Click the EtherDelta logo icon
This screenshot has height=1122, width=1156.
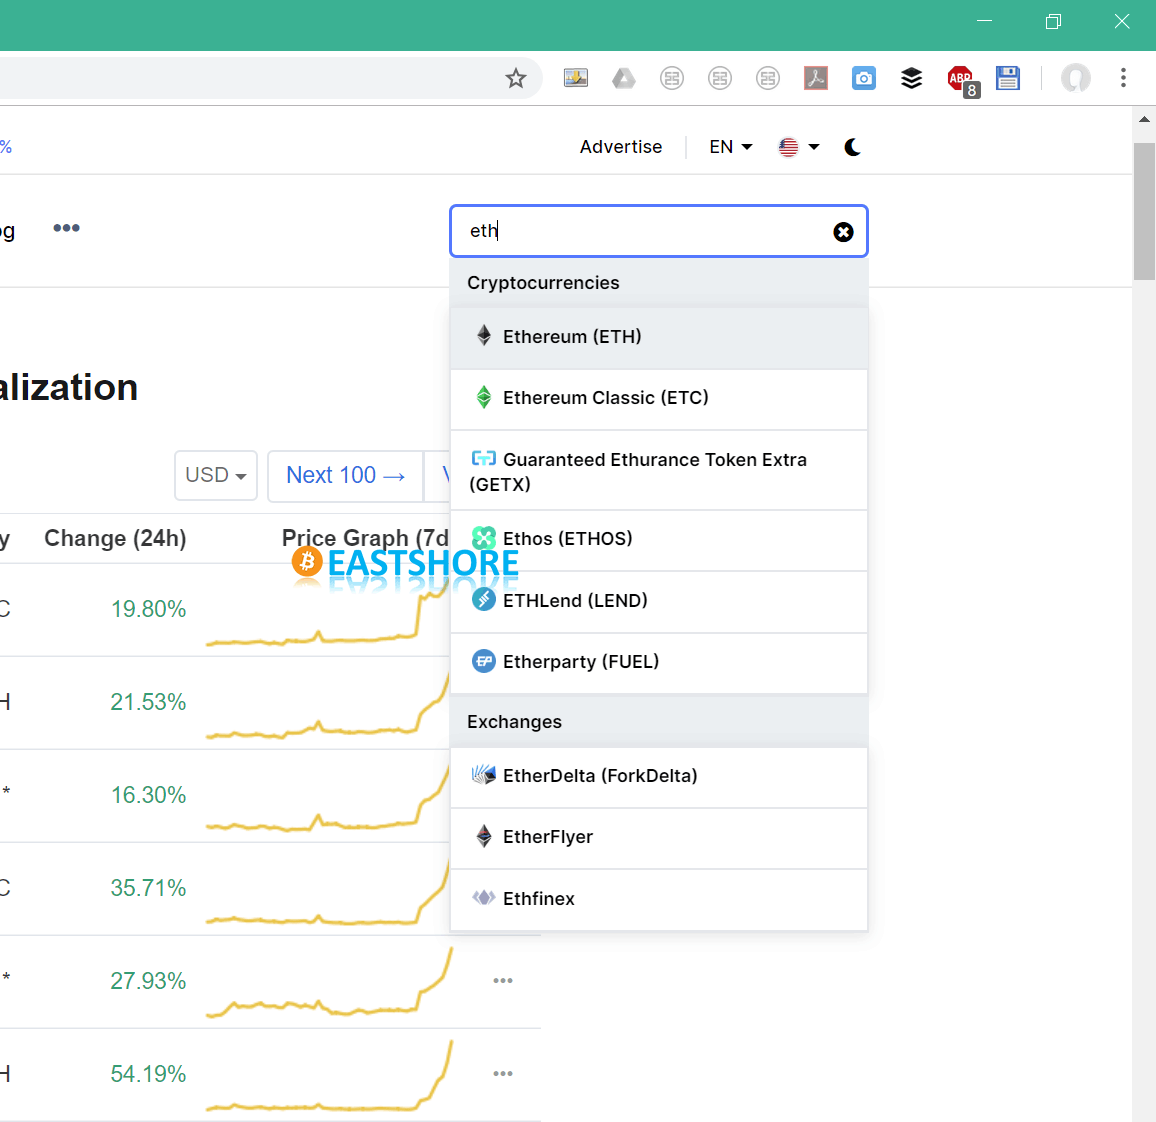484,774
